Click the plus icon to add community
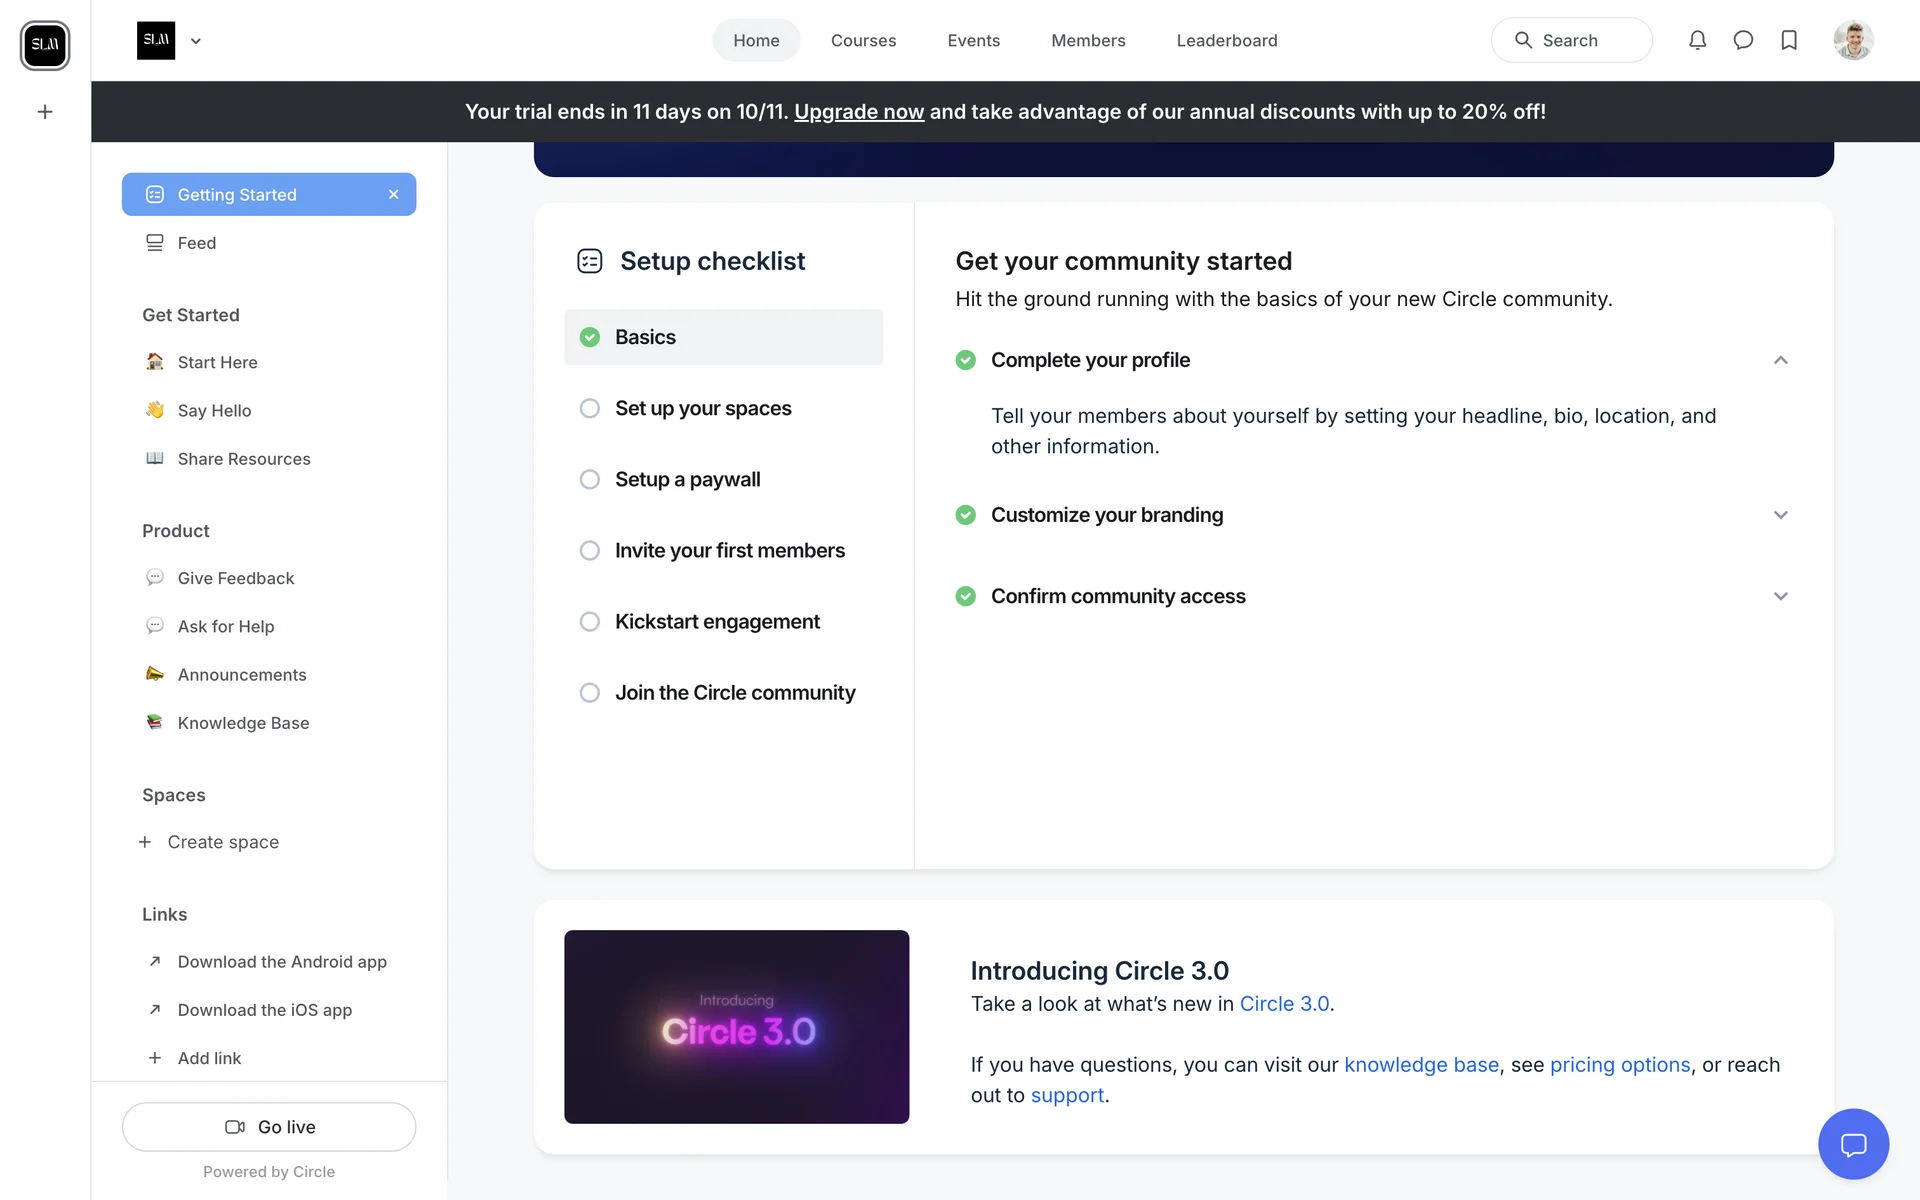 pyautogui.click(x=45, y=112)
